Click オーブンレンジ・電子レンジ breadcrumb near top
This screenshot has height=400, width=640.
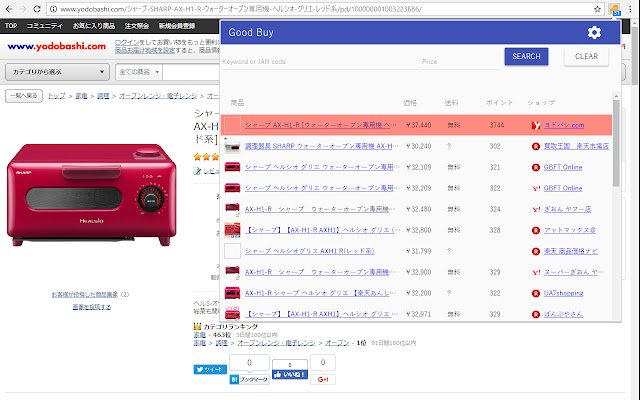(158, 96)
